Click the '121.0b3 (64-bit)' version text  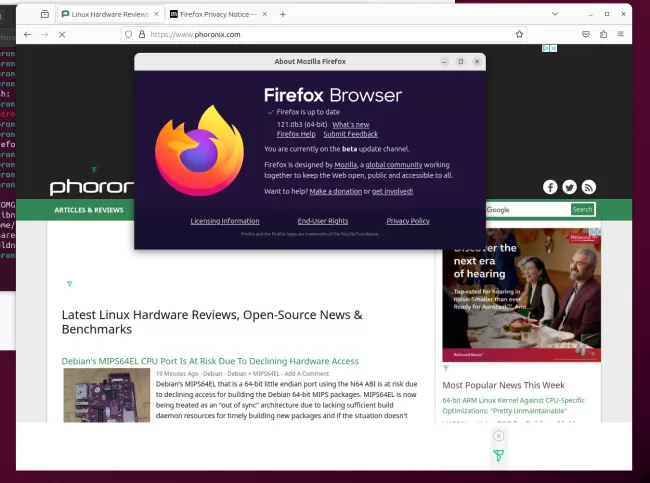coord(302,125)
